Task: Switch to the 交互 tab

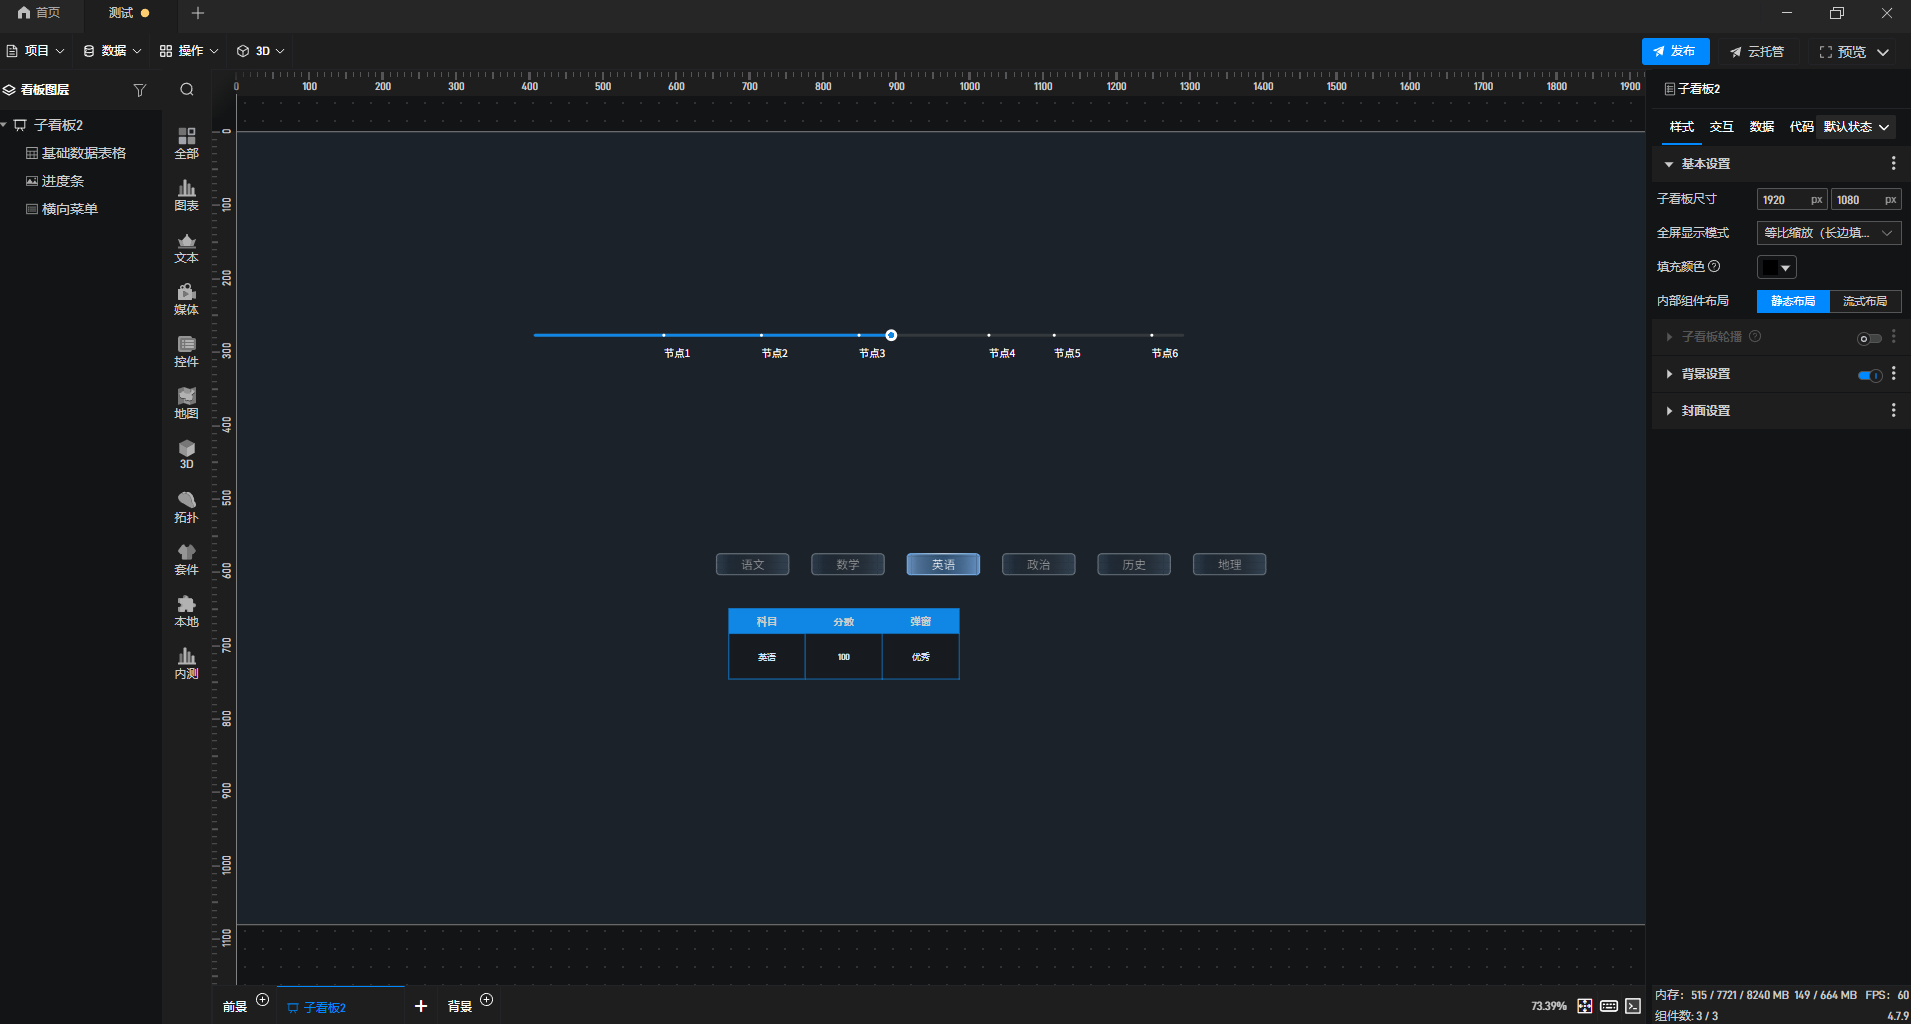Action: coord(1722,127)
